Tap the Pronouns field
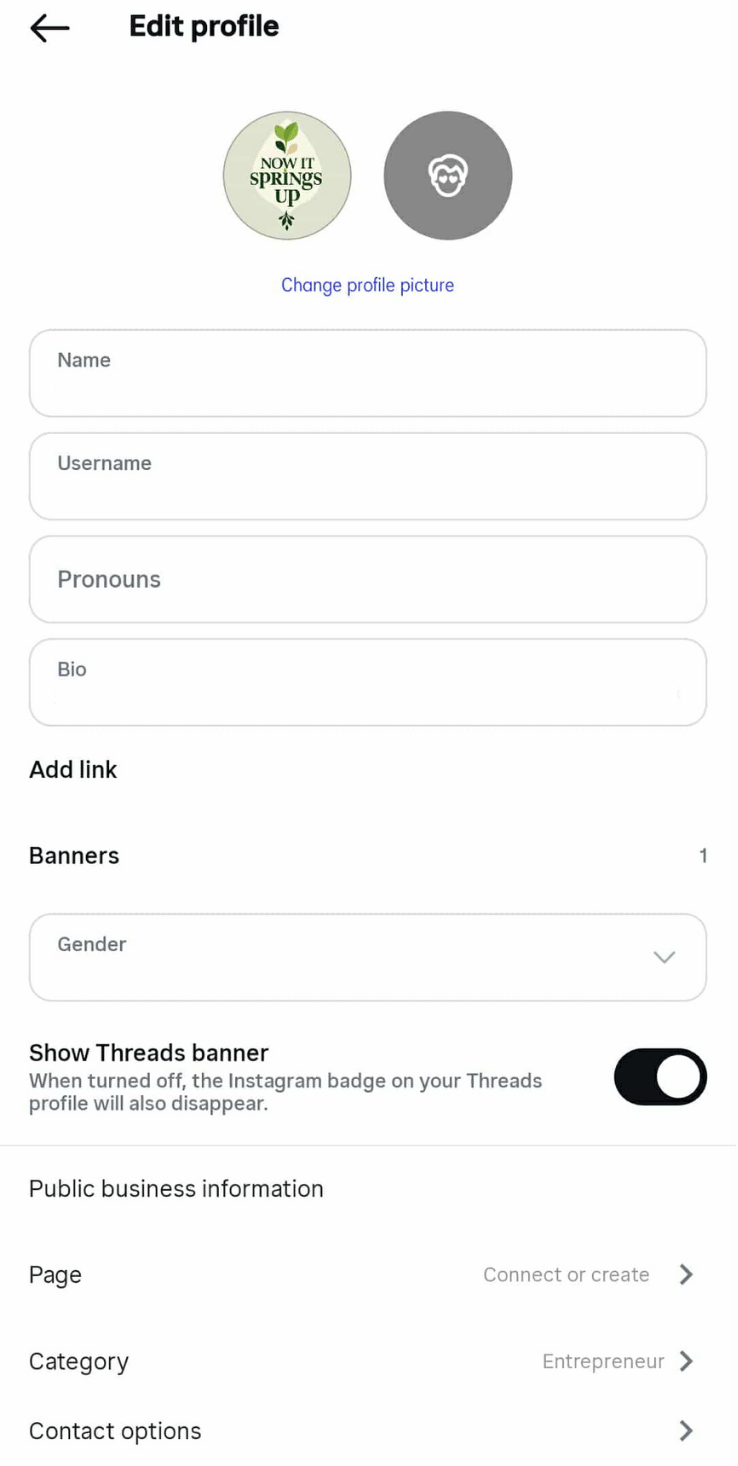This screenshot has height=1466, width=738. tap(368, 579)
